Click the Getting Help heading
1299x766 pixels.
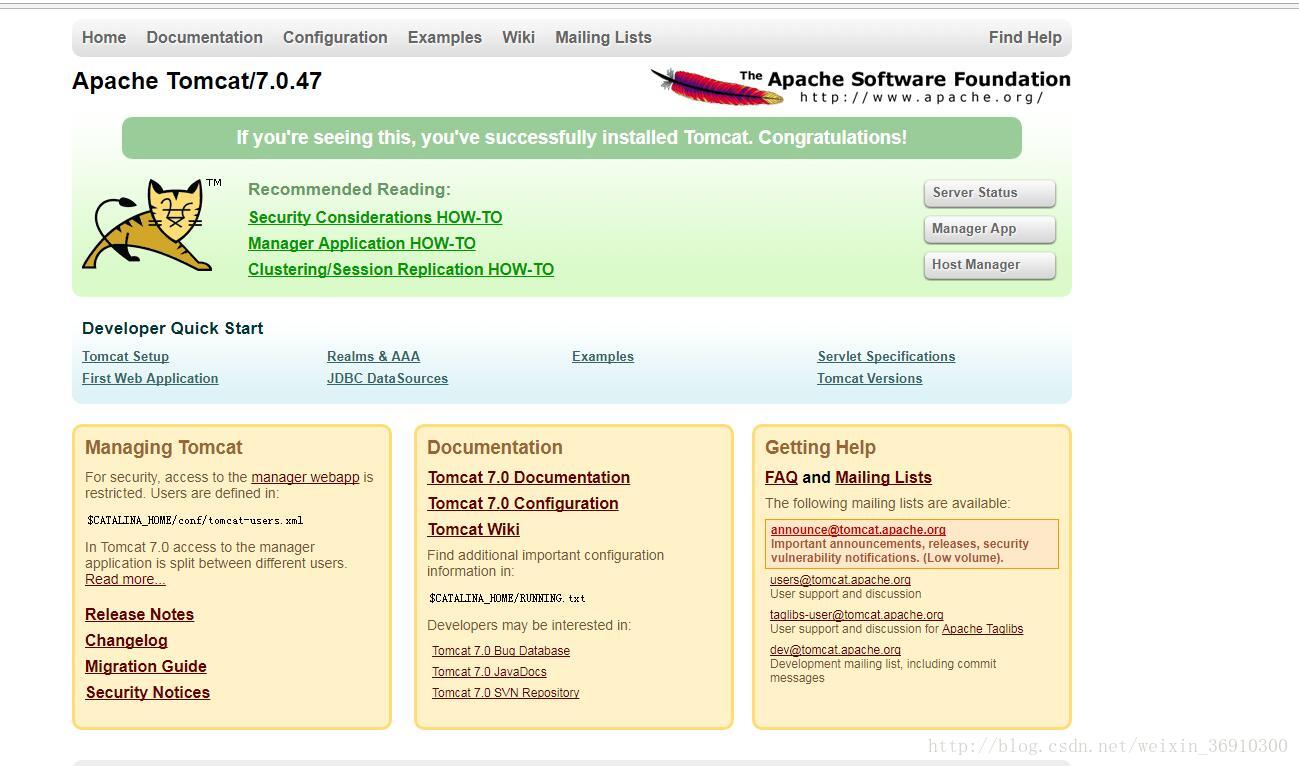[820, 447]
